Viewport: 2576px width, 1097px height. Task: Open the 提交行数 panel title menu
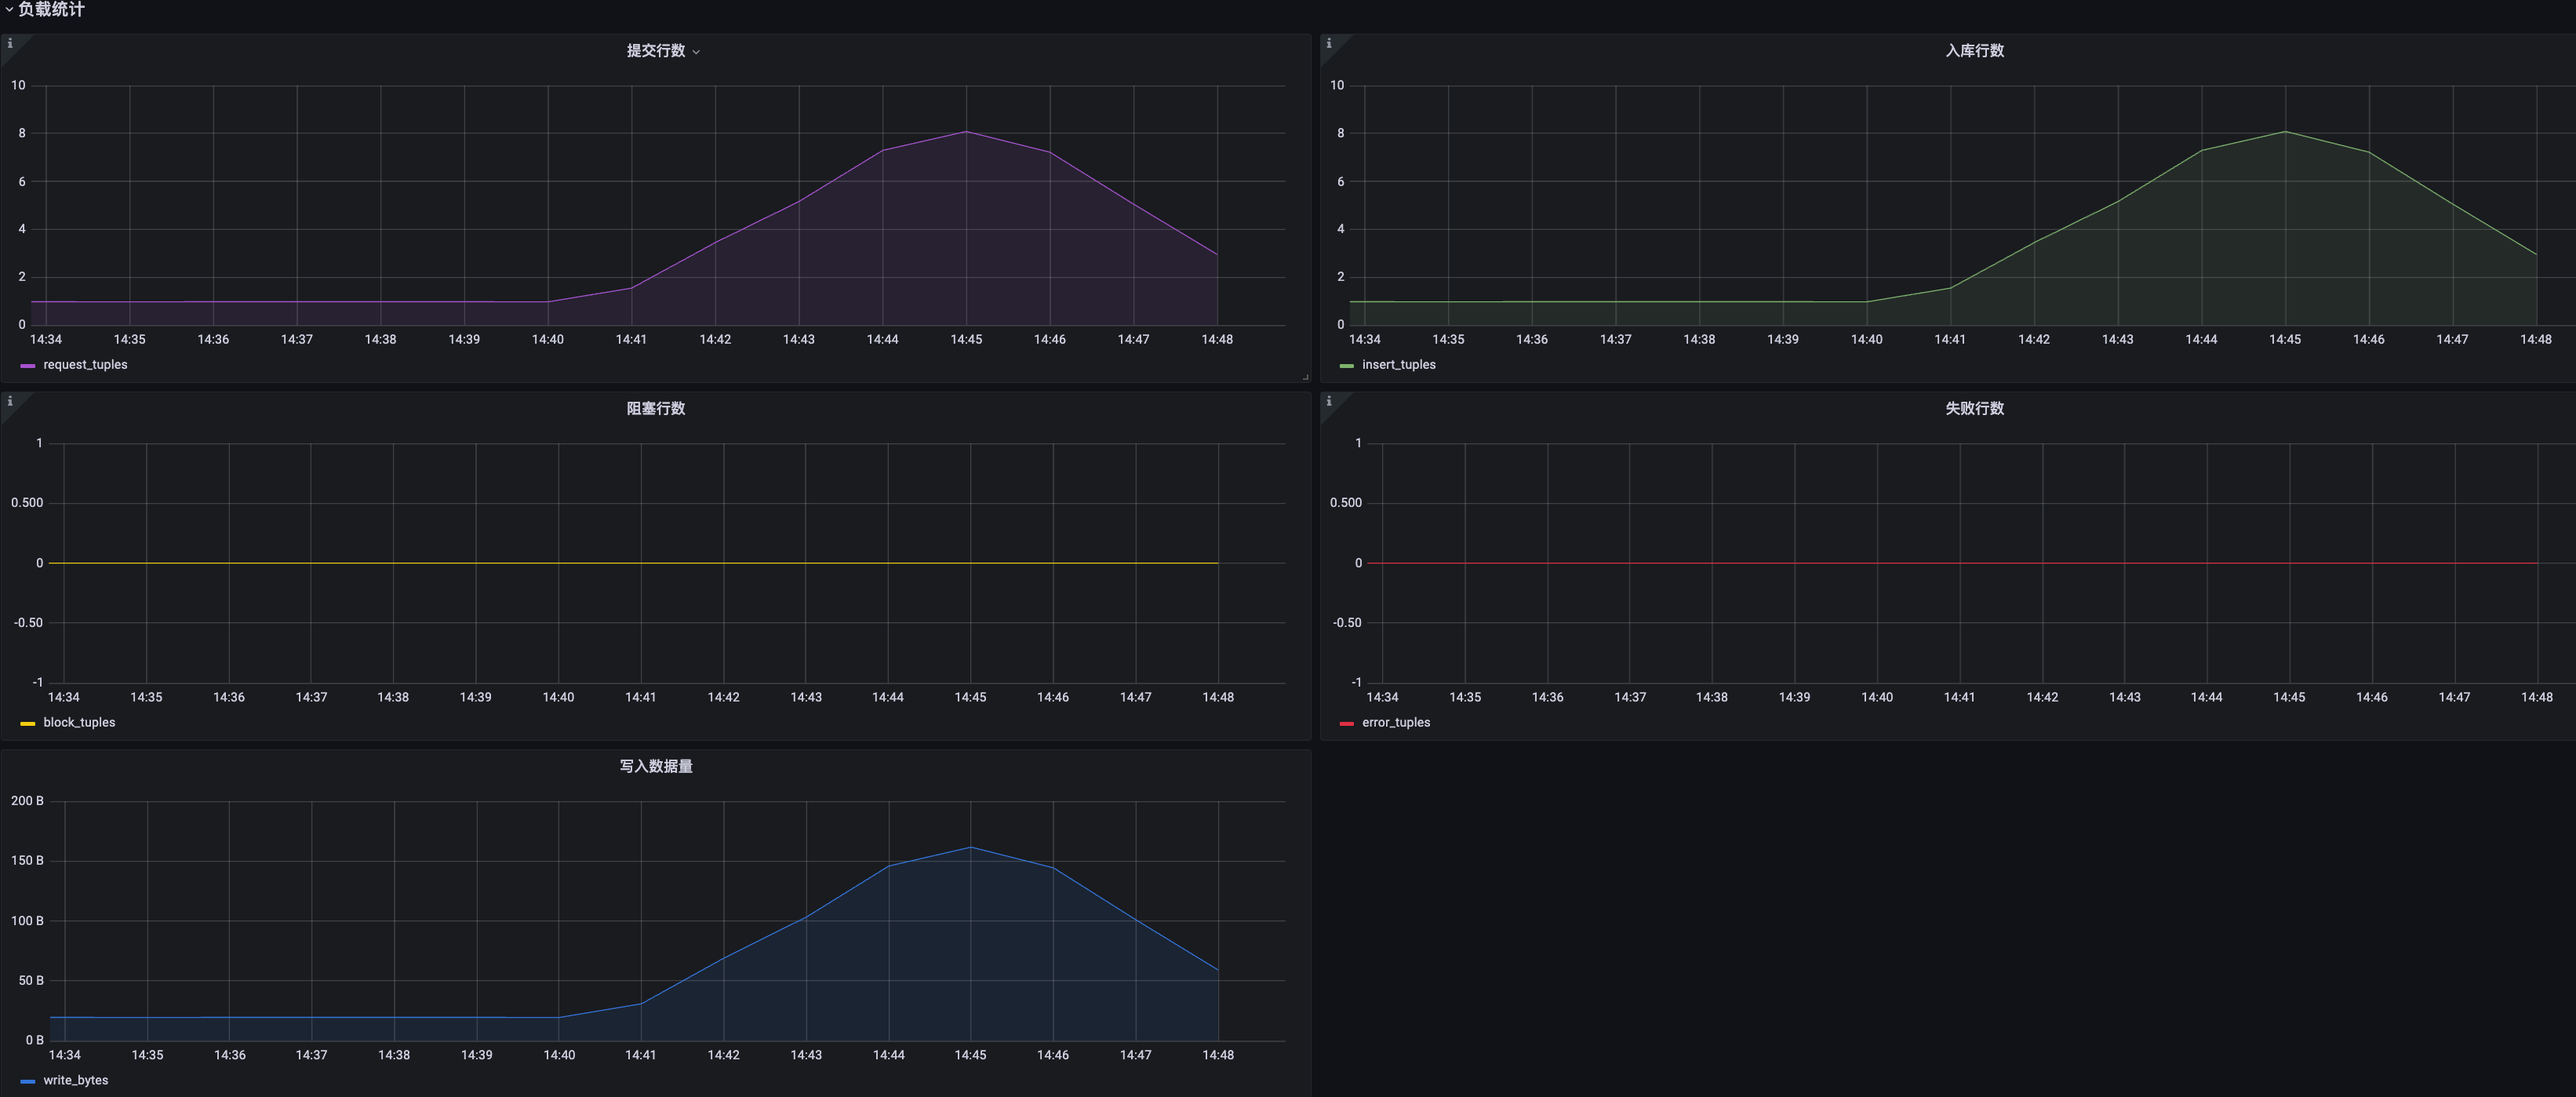[663, 51]
